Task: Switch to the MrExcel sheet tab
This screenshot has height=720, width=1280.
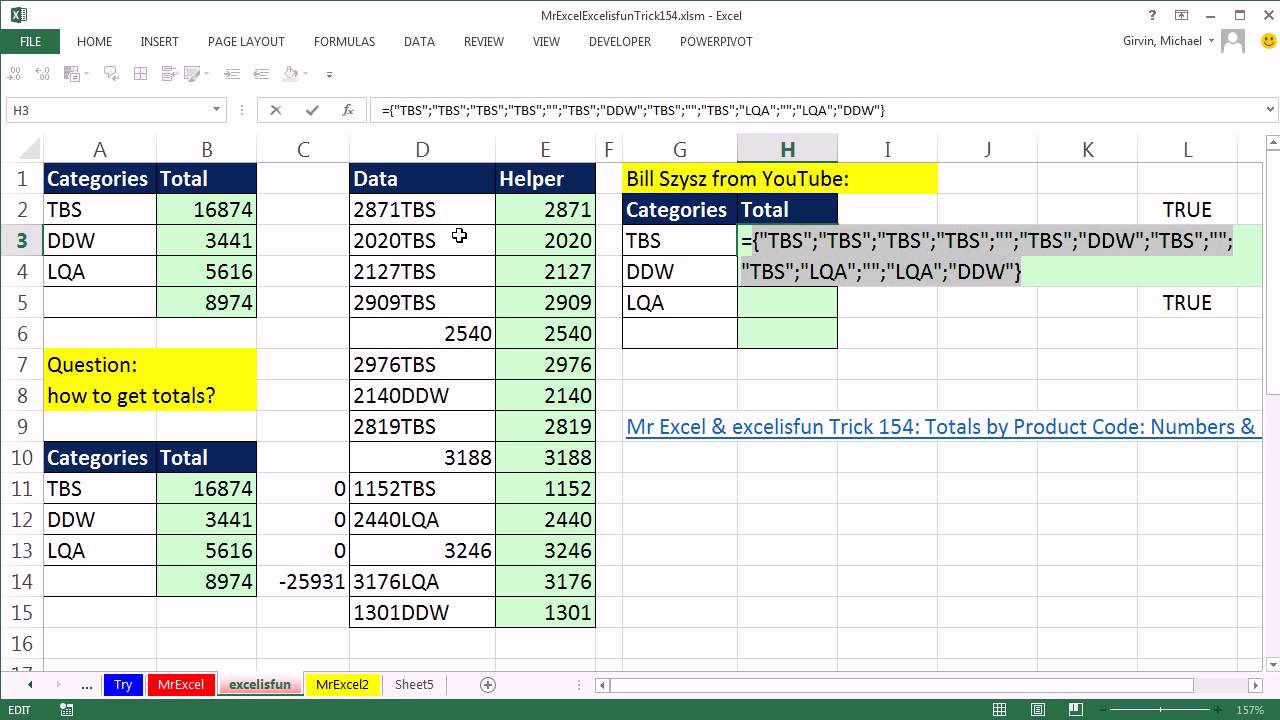Action: coord(181,685)
